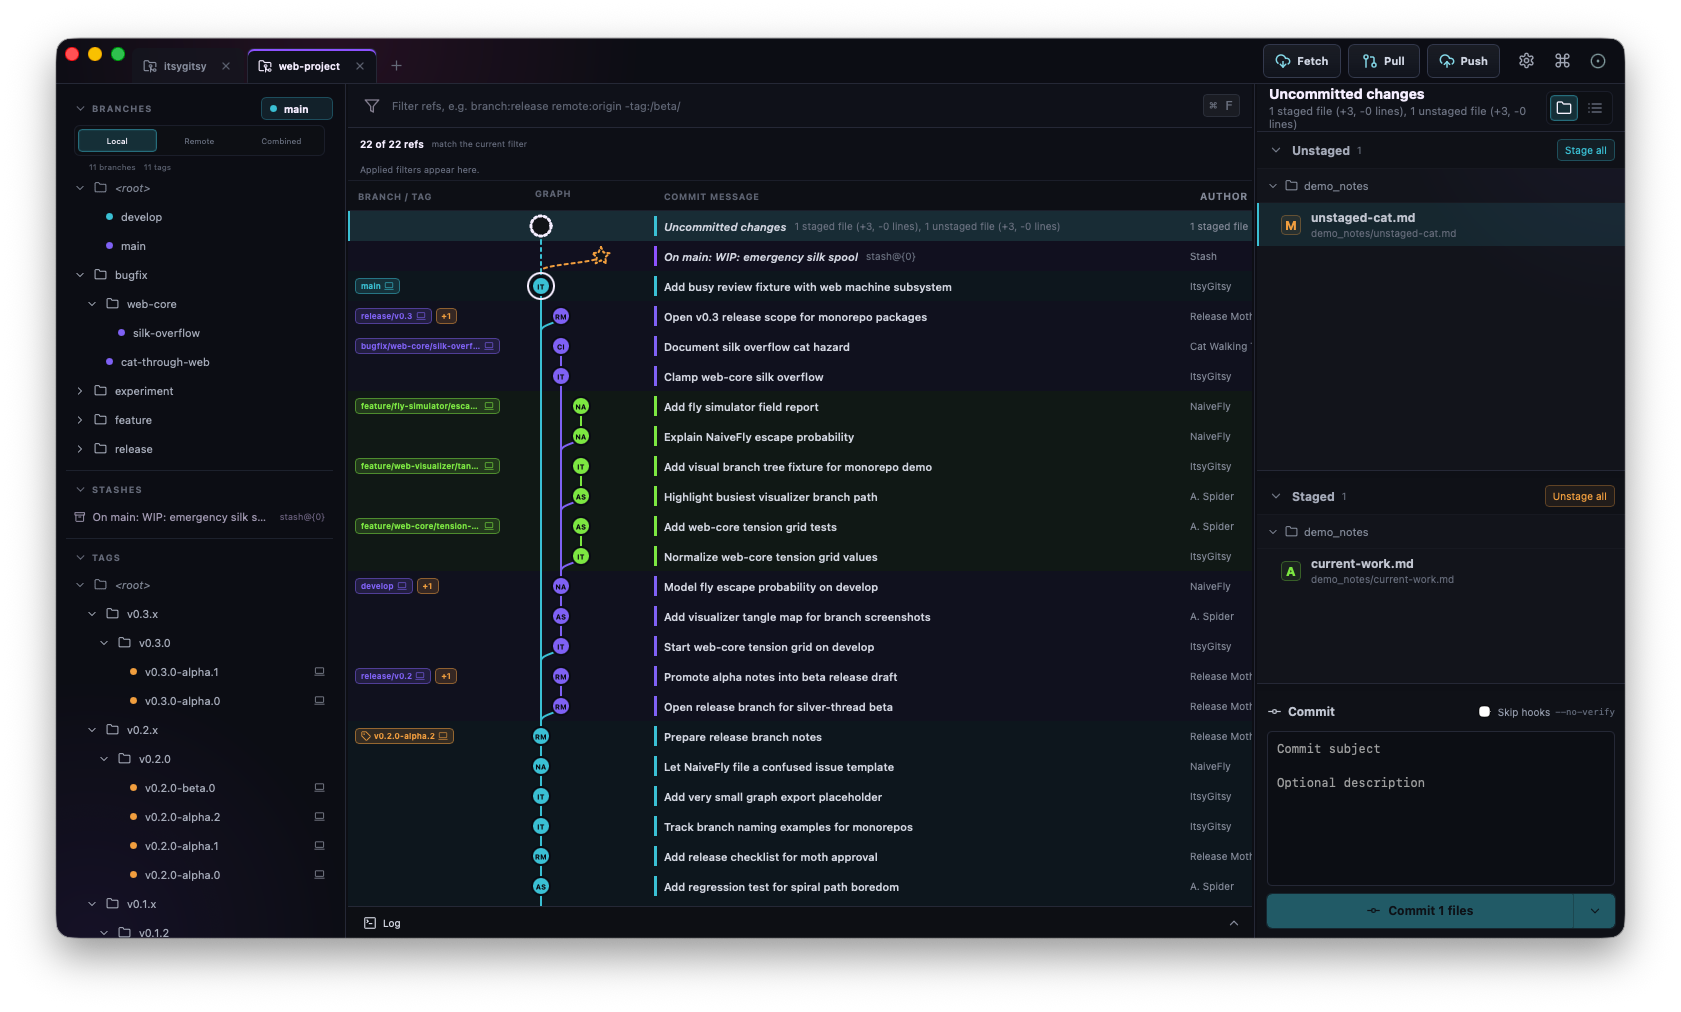Select the Remote branches view
This screenshot has width=1681, height=1012.
tap(199, 141)
